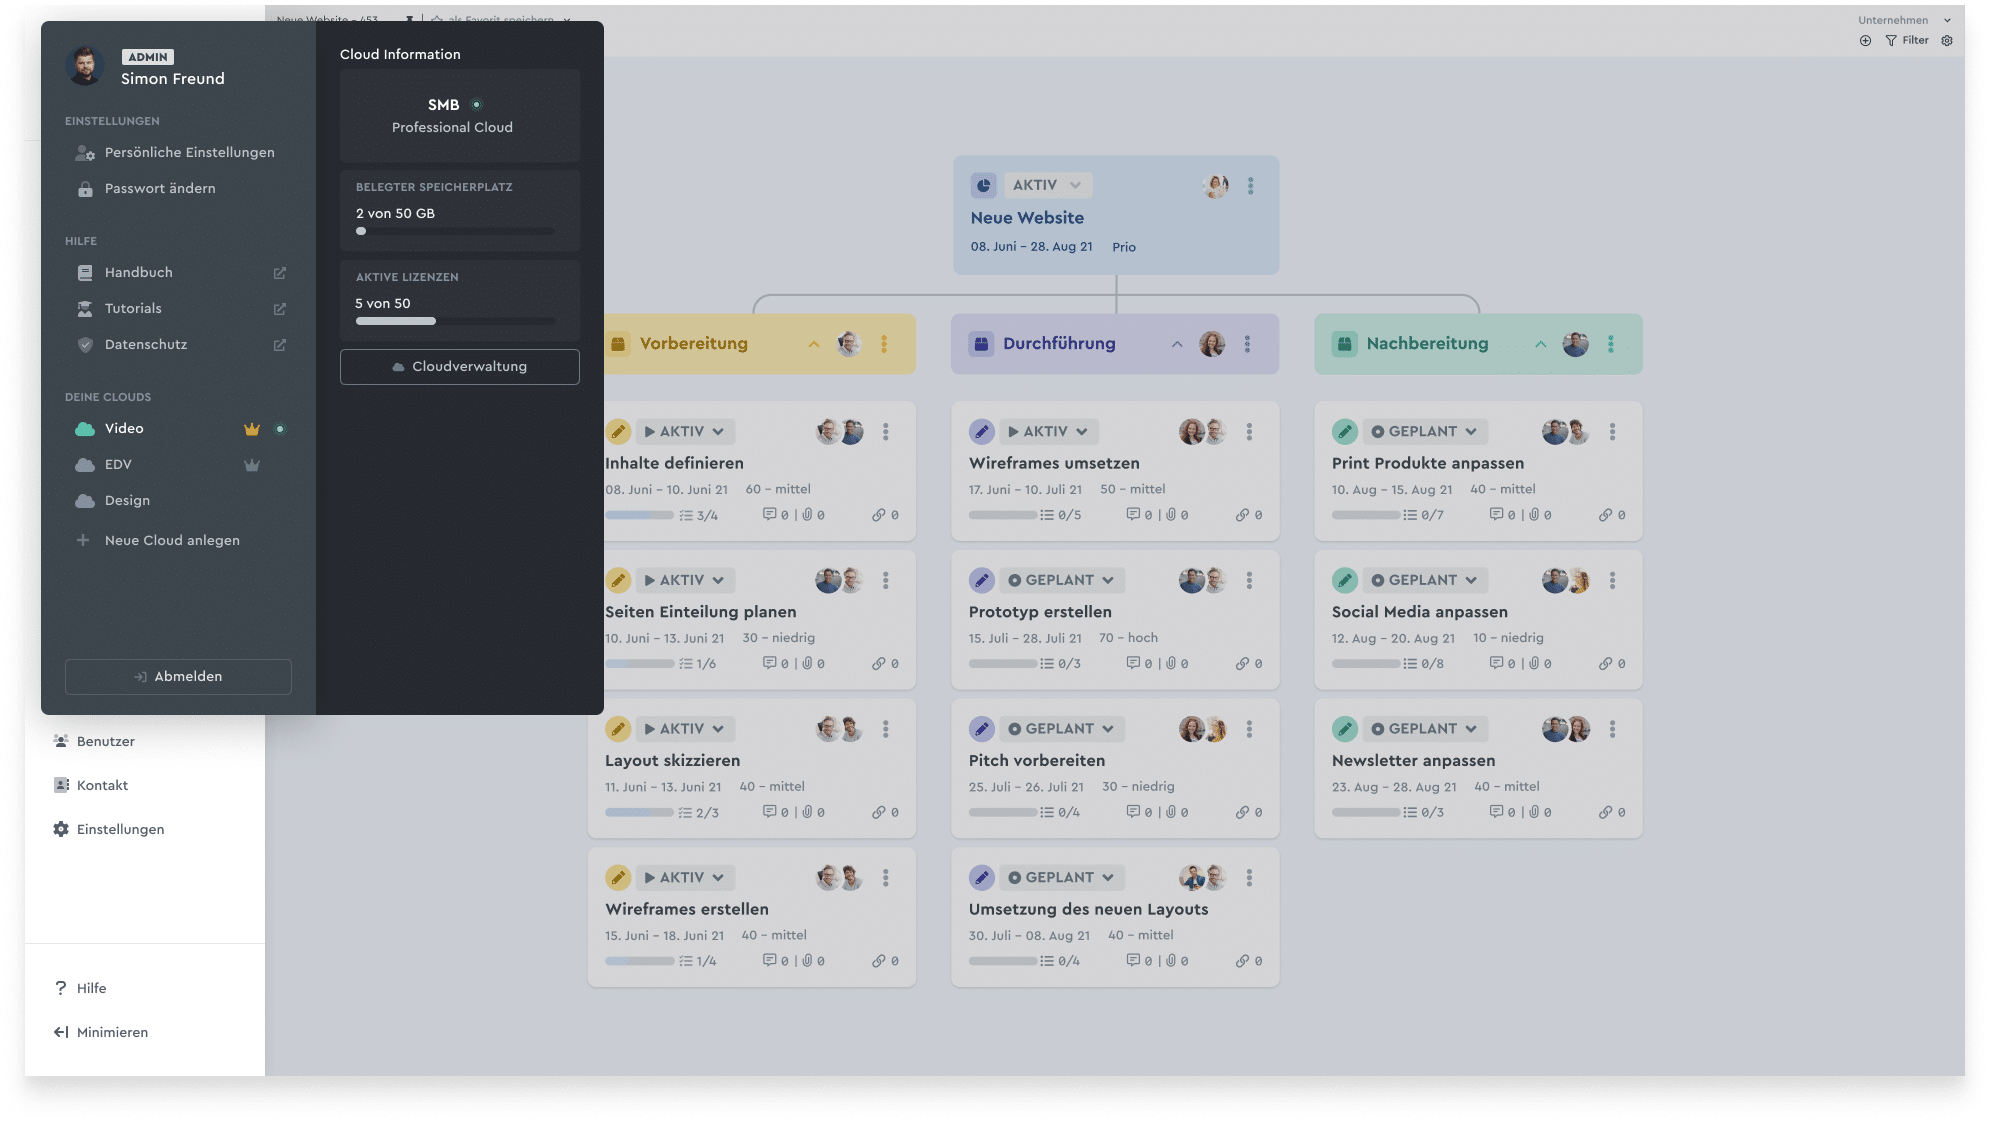Open Benutzer in the sidebar

click(94, 741)
